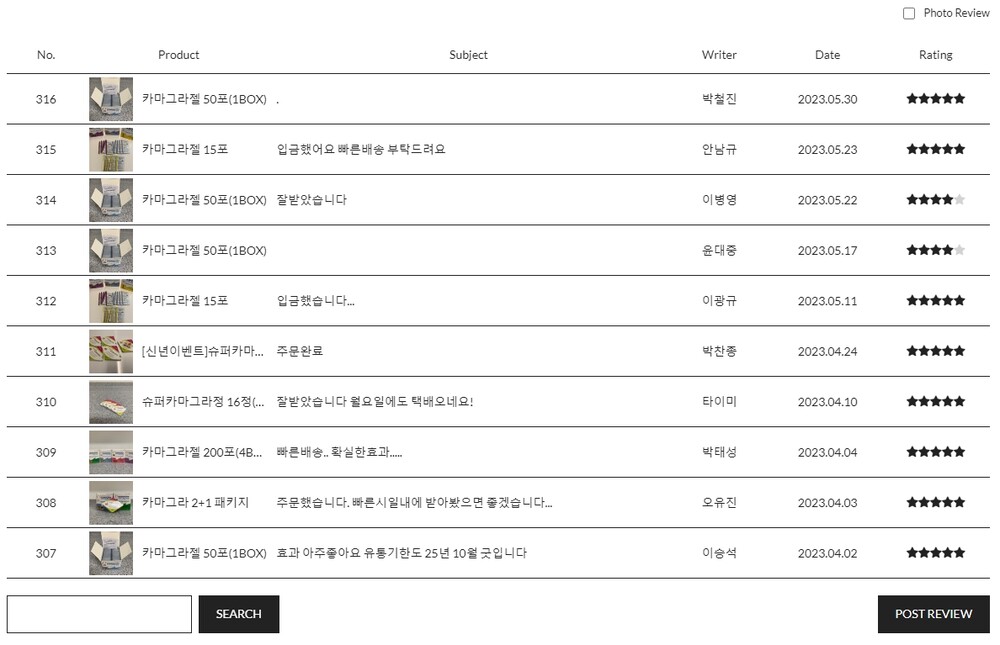Select product thumbnail for review 310

(111, 402)
